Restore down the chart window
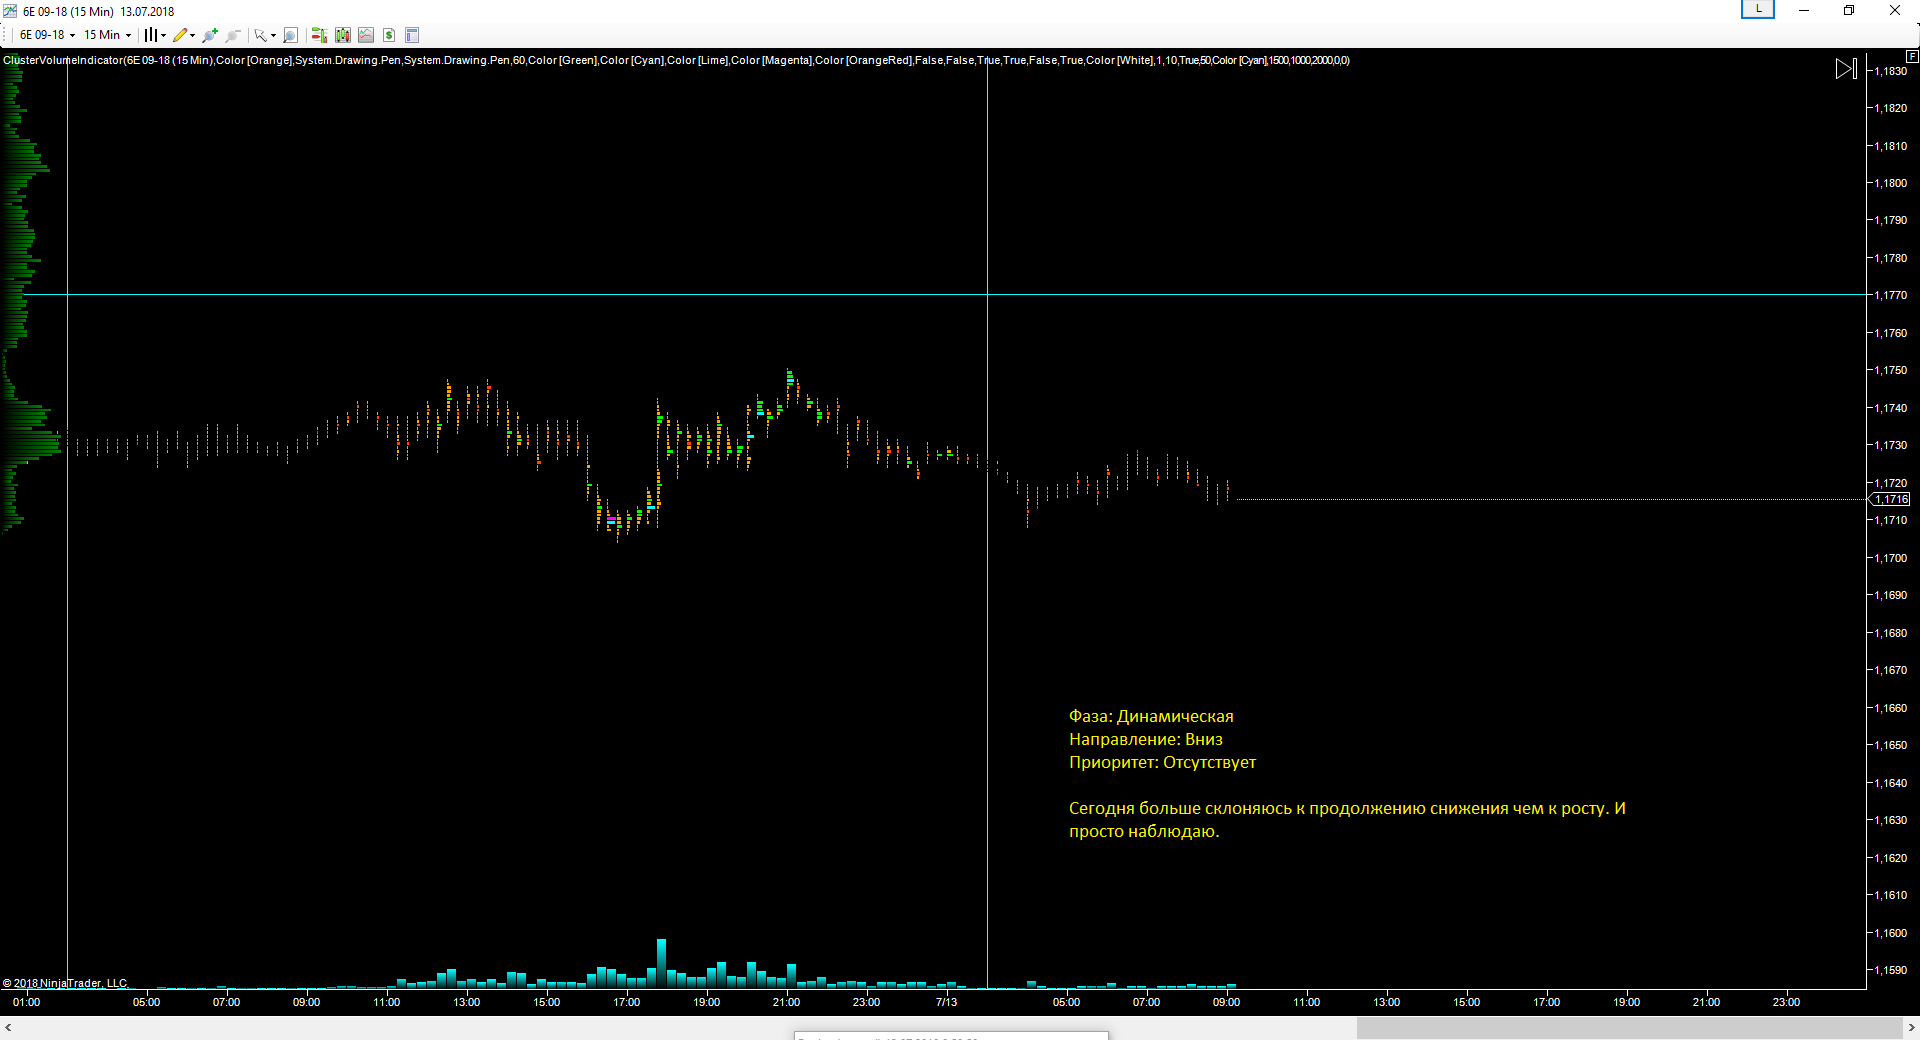 click(x=1849, y=10)
